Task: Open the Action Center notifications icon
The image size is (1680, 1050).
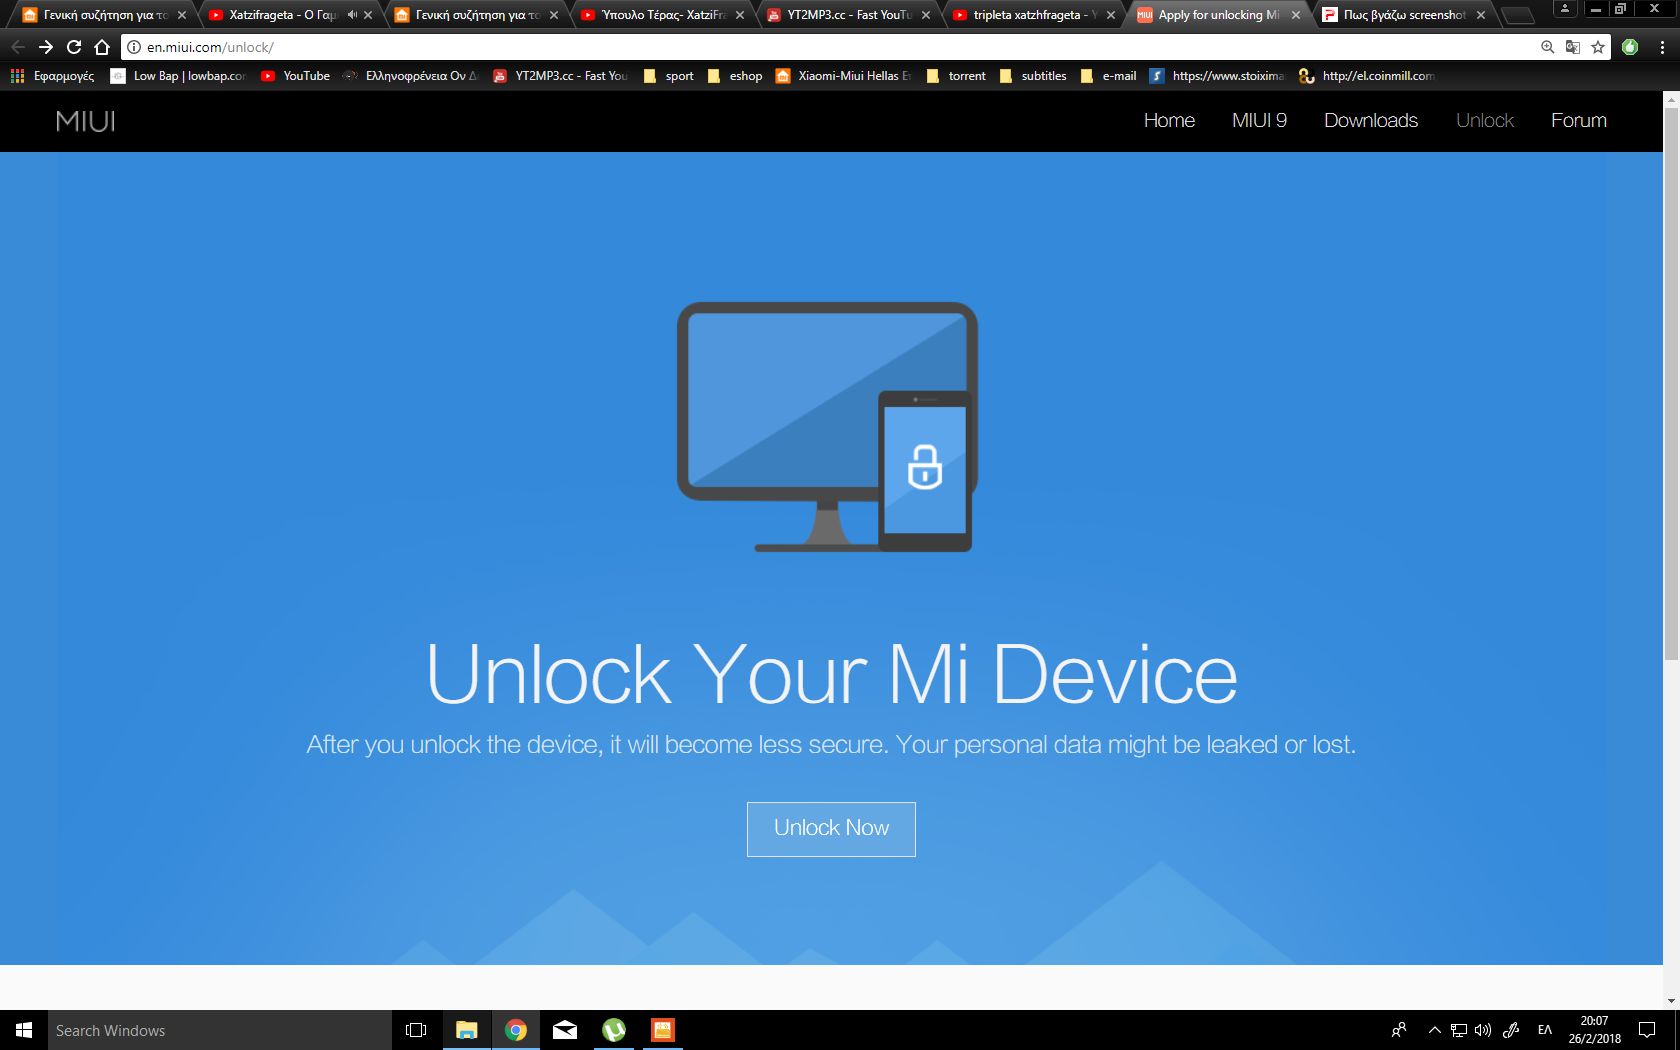Action: pyautogui.click(x=1647, y=1030)
